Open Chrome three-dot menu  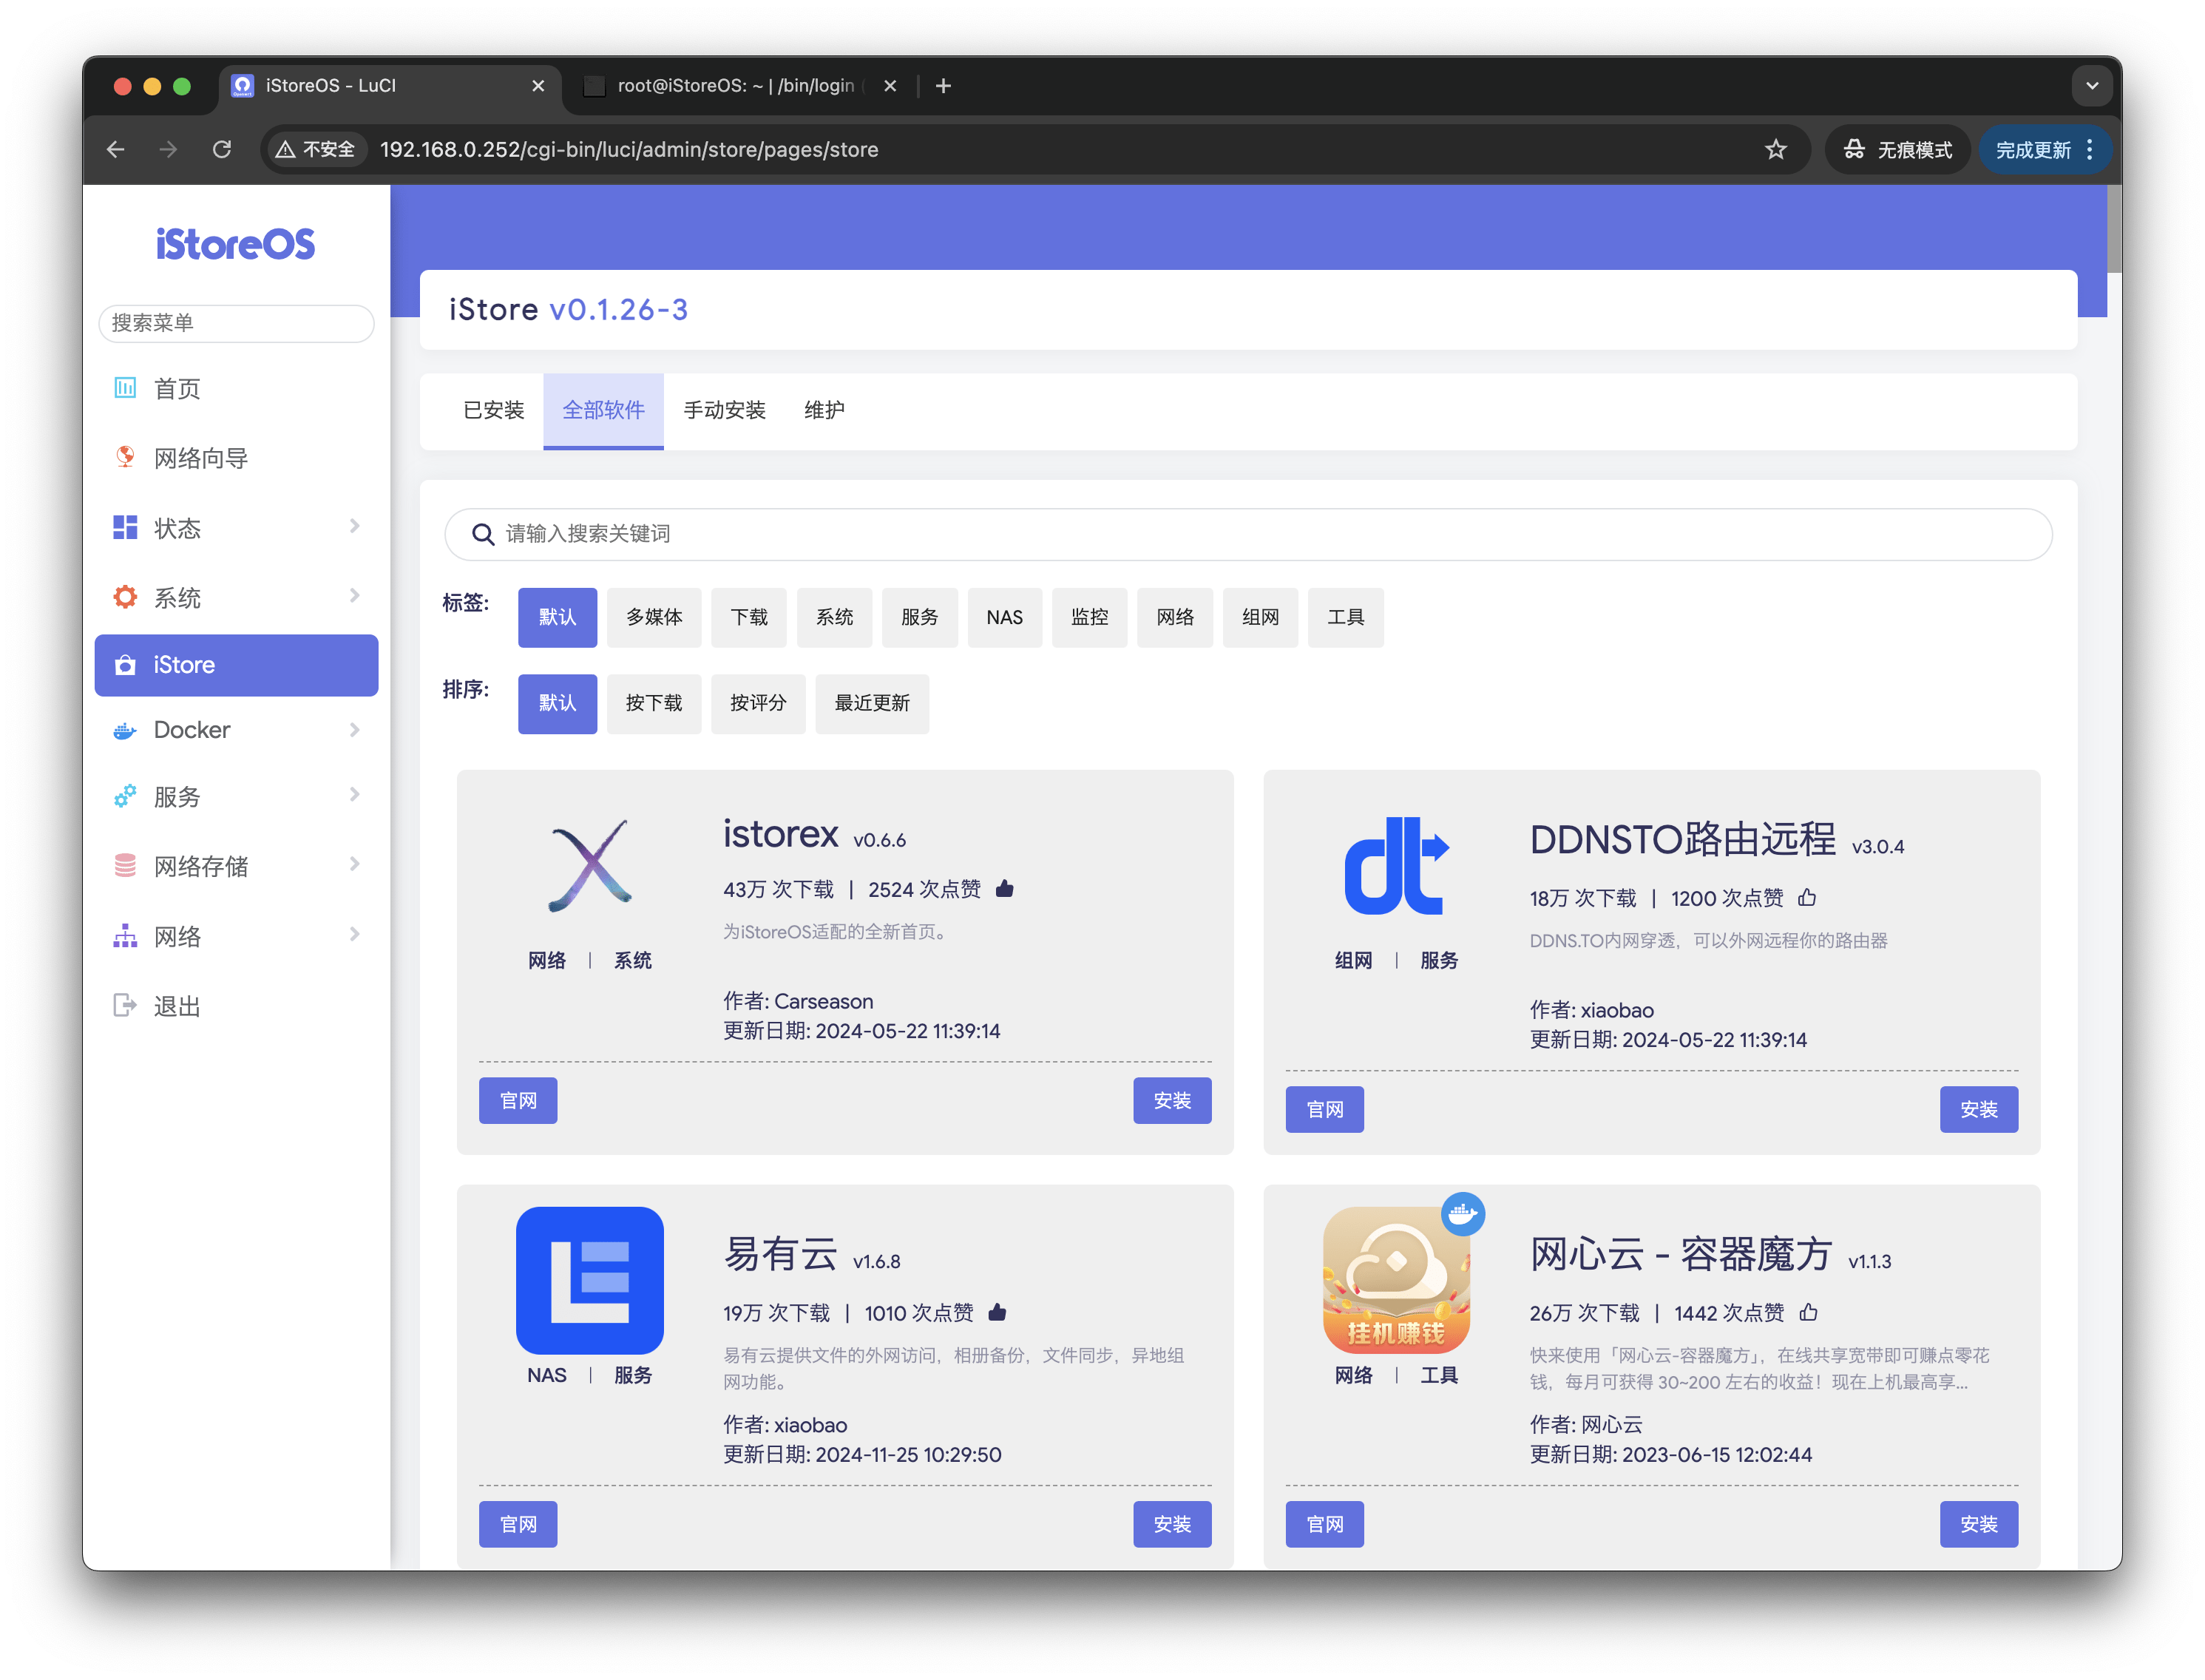pos(2089,149)
